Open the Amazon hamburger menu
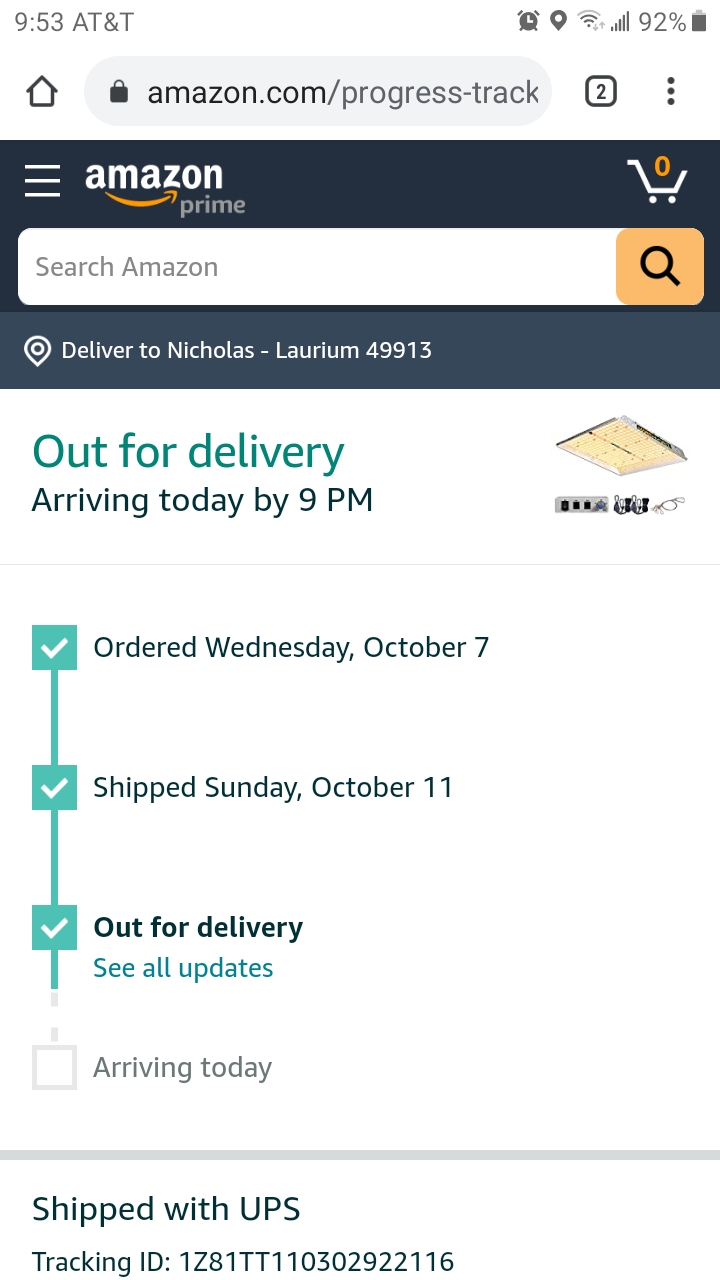Screen dimensions: 720x1280 (42, 181)
